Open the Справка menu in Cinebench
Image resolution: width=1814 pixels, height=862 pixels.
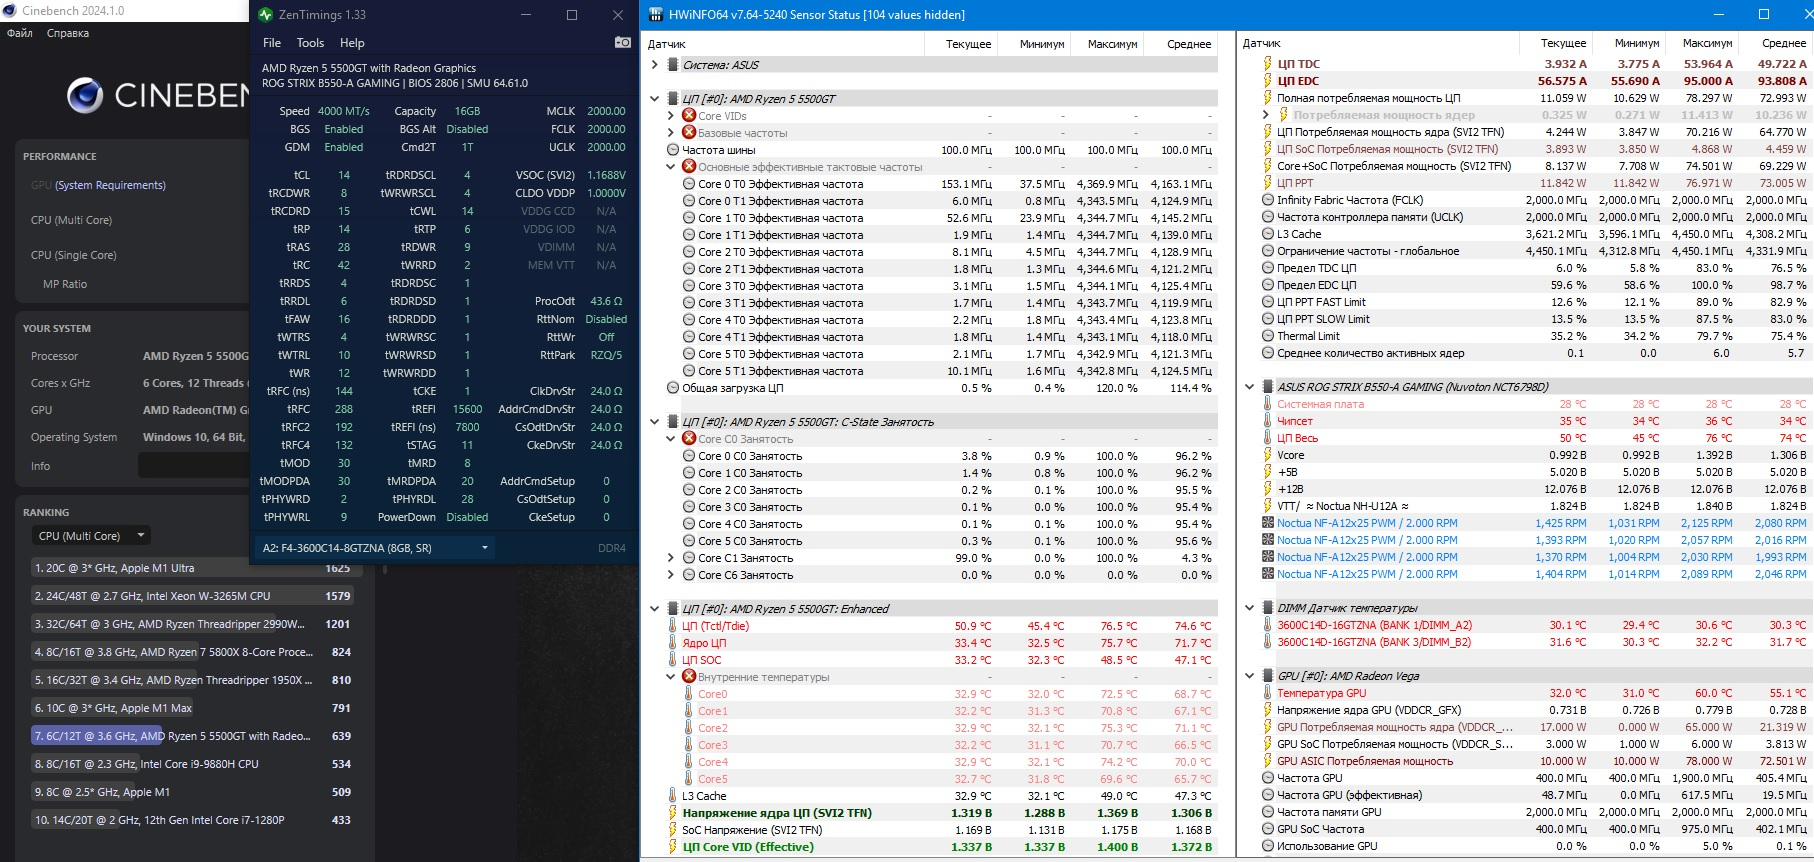click(68, 33)
